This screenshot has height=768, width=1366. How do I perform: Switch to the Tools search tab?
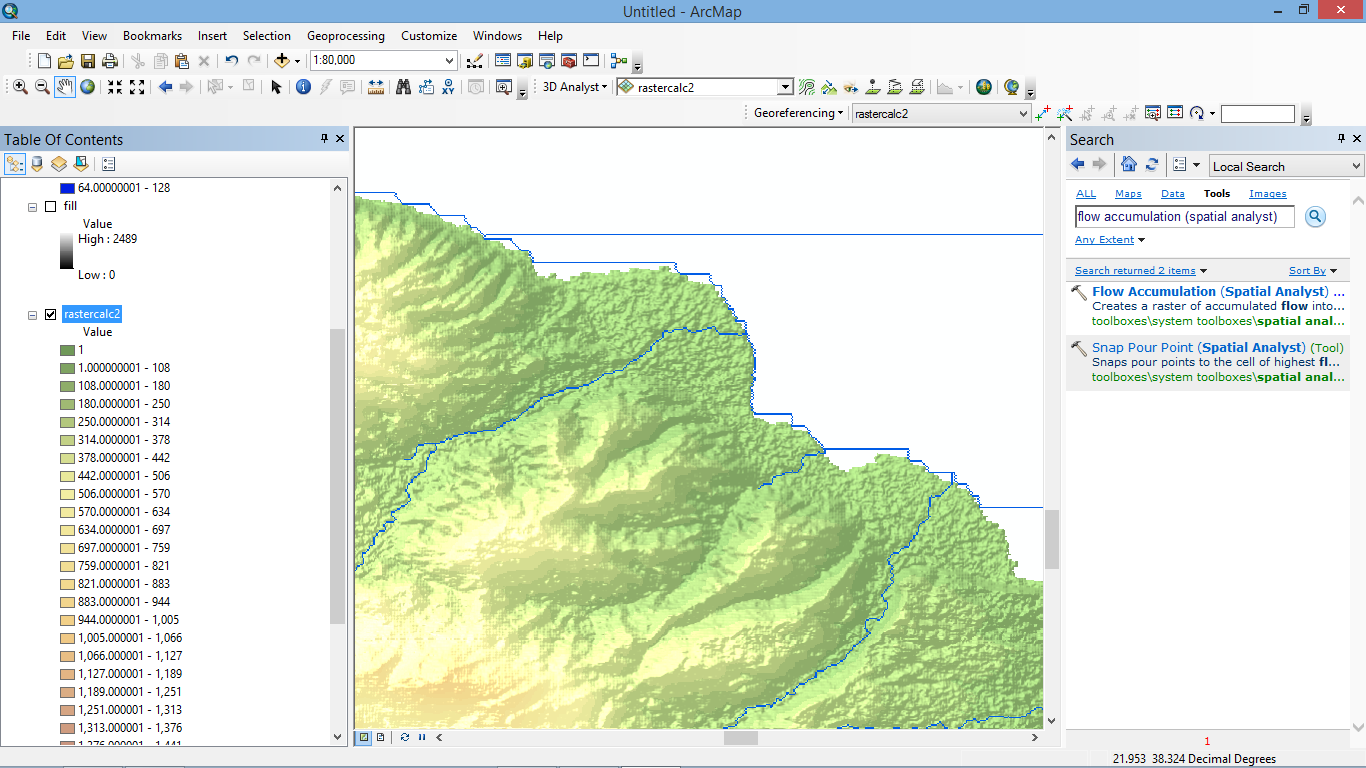1216,193
